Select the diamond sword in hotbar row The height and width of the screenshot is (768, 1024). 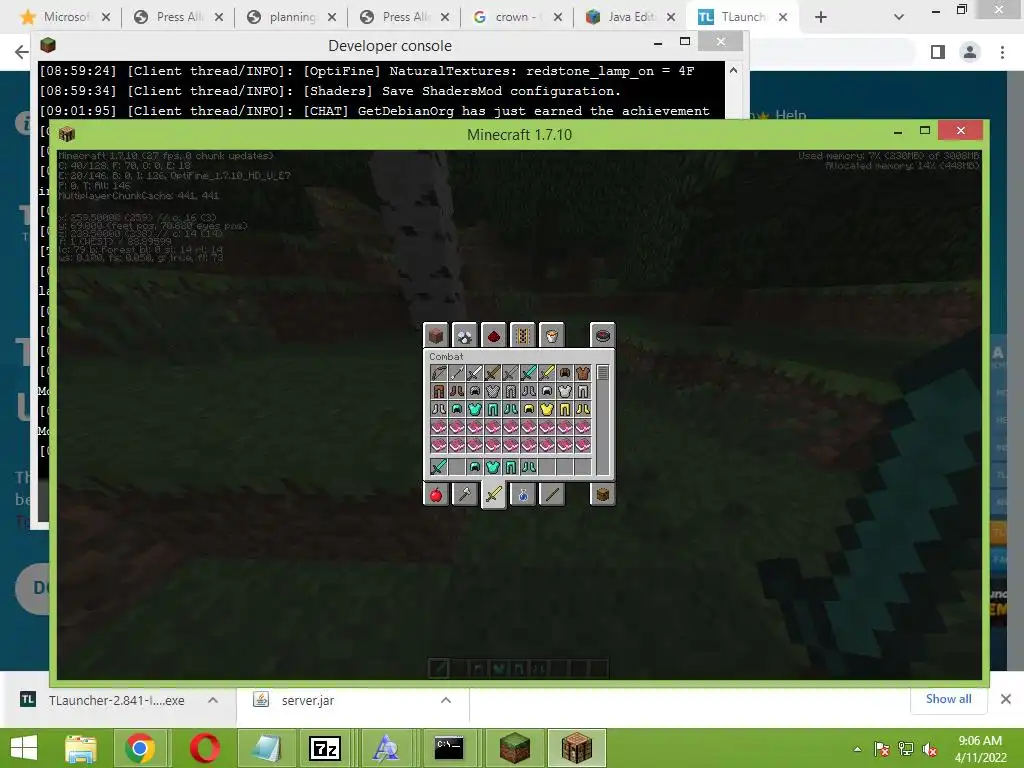point(439,467)
